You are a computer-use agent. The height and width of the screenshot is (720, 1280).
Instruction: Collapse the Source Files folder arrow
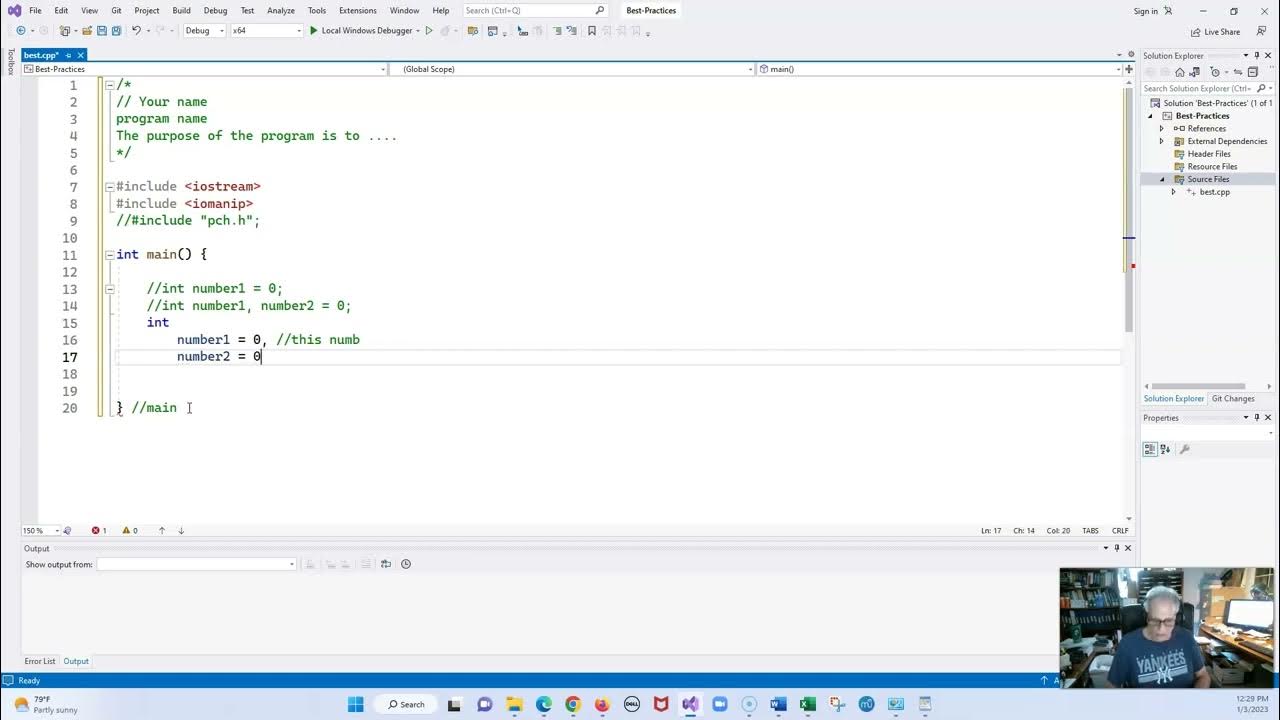(x=1162, y=179)
